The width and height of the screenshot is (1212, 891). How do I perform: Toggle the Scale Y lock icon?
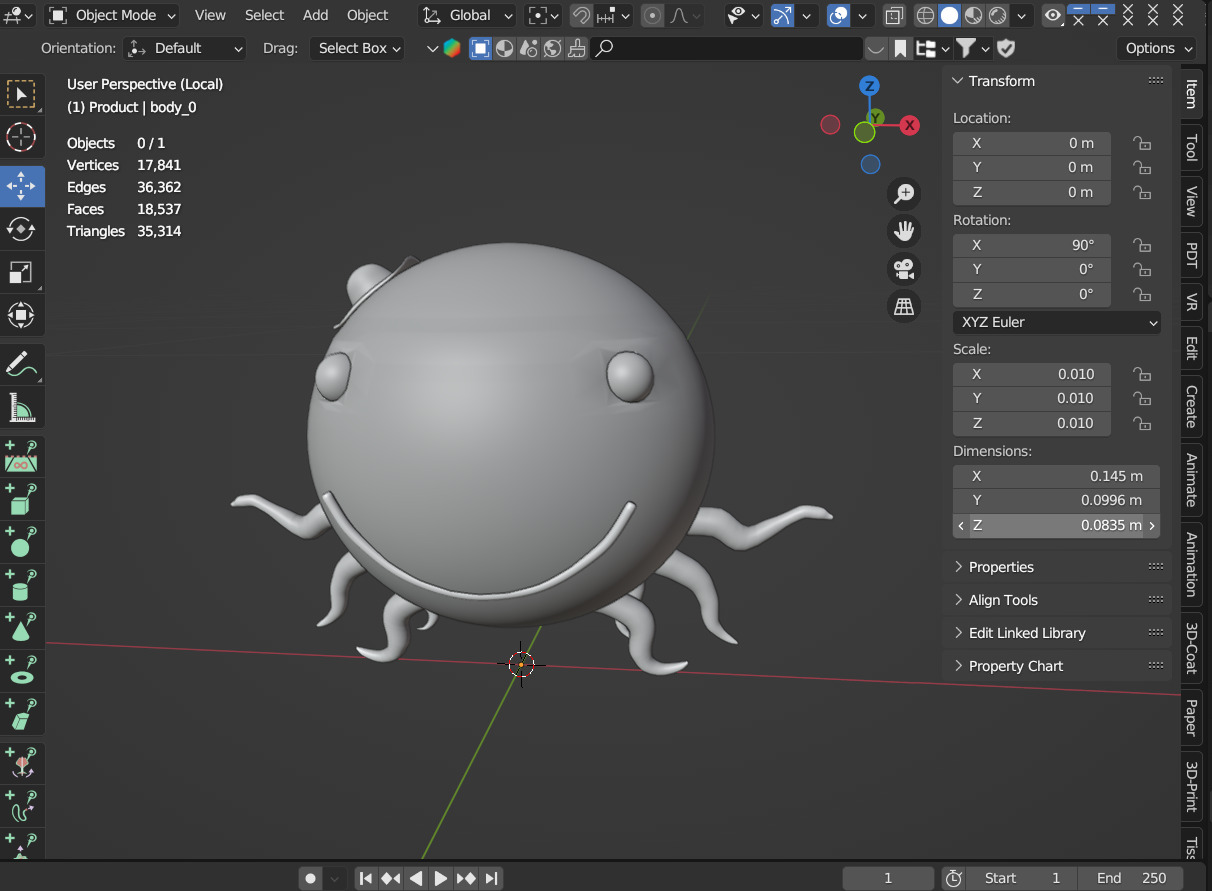[x=1141, y=398]
